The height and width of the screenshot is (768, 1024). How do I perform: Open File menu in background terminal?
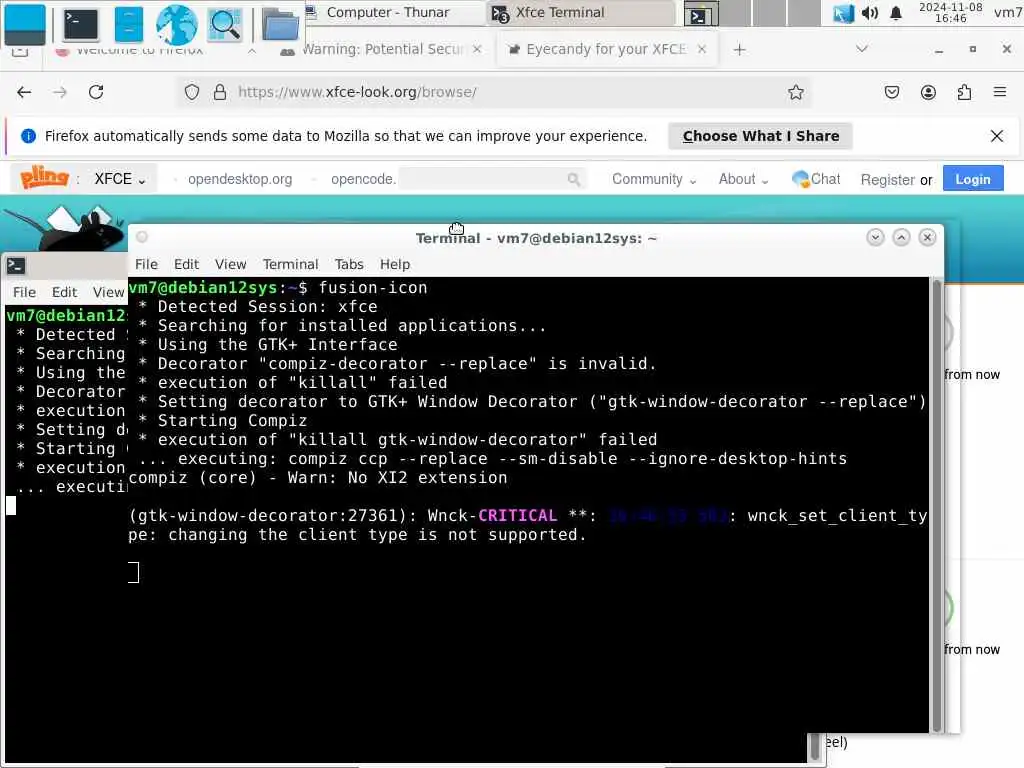tap(24, 293)
